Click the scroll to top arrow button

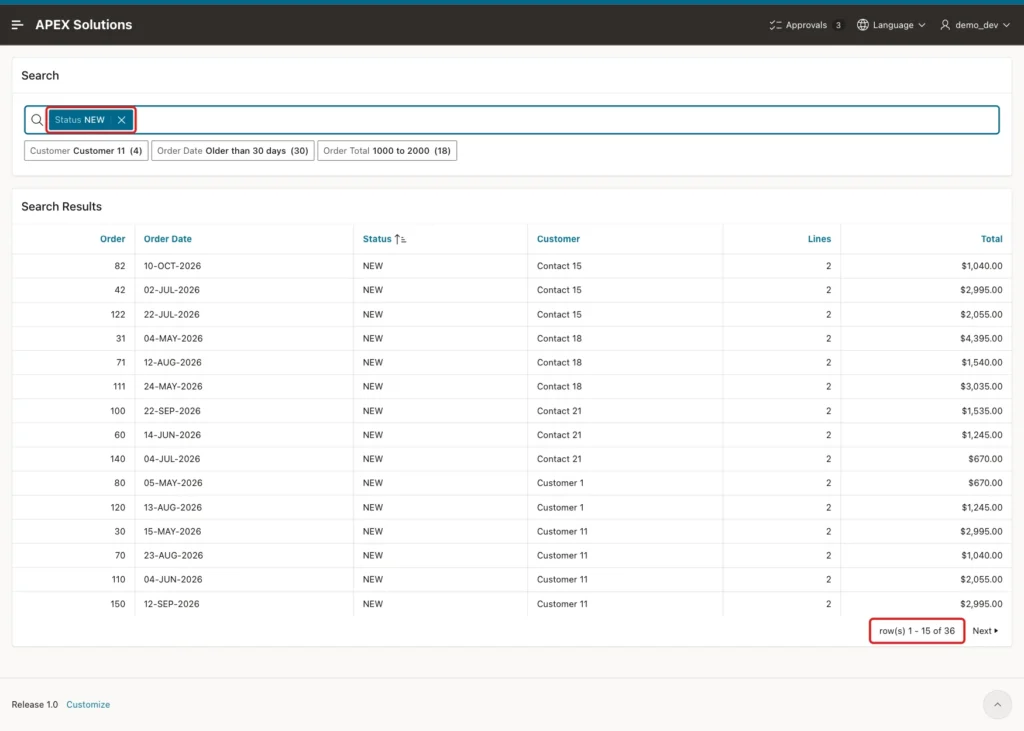997,704
